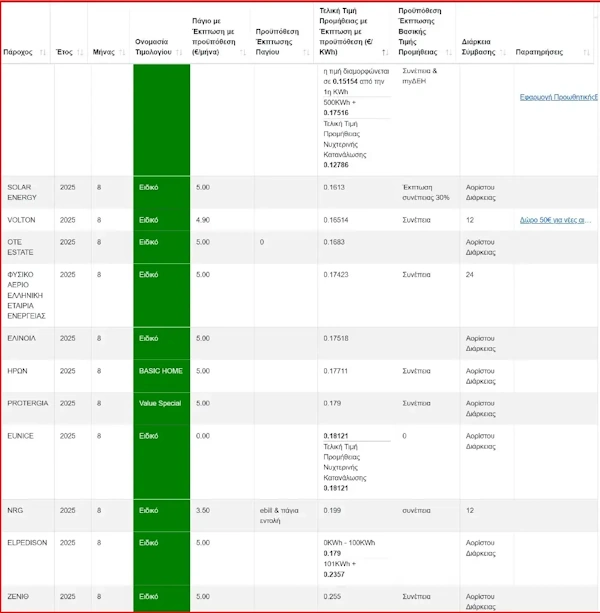Viewport: 600px width, 613px height.
Task: Sort by Τελική Τιμή Προμήθειας arrow icon
Action: coord(385,52)
